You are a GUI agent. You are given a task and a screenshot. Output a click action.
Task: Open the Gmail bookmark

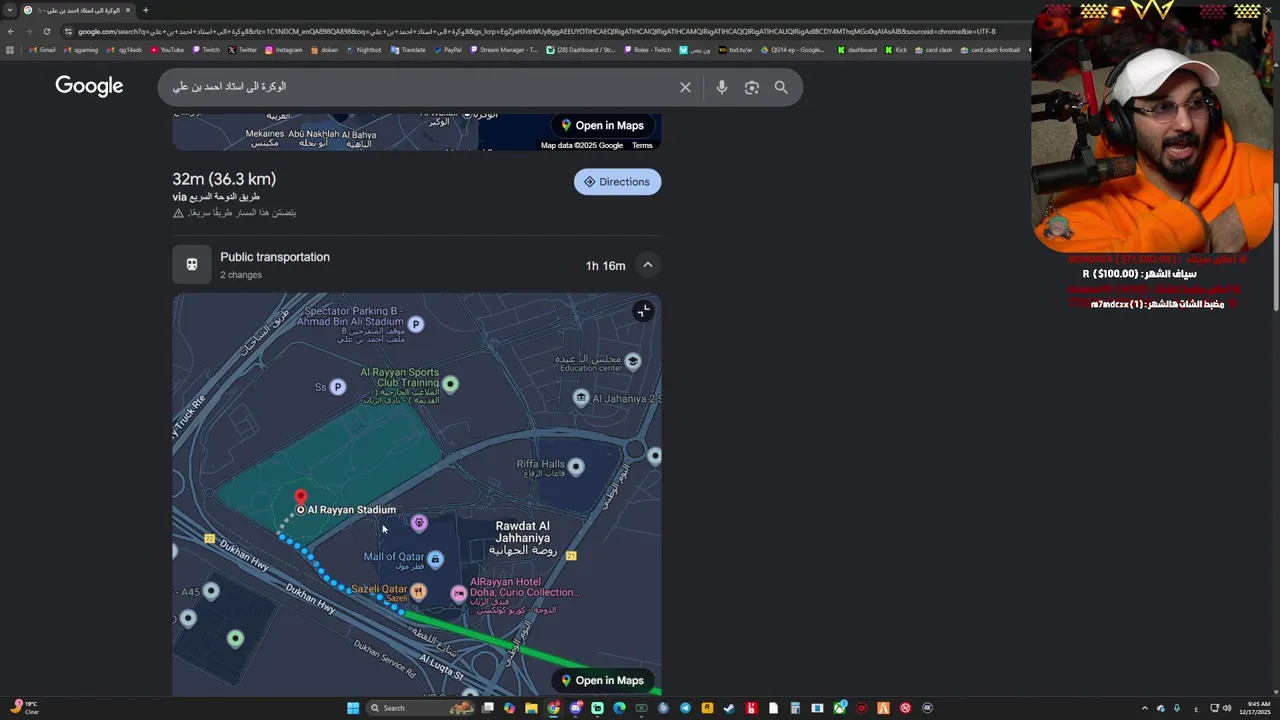(x=42, y=50)
